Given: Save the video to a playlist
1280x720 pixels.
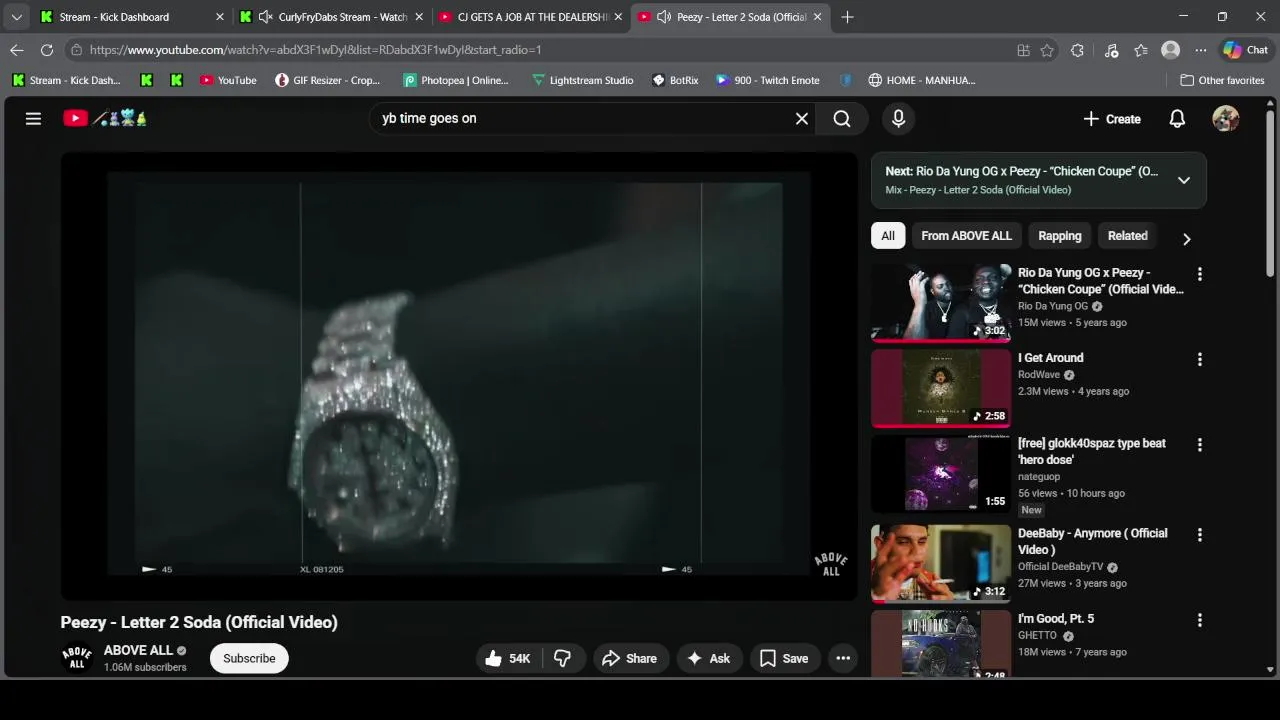Looking at the screenshot, I should point(785,658).
